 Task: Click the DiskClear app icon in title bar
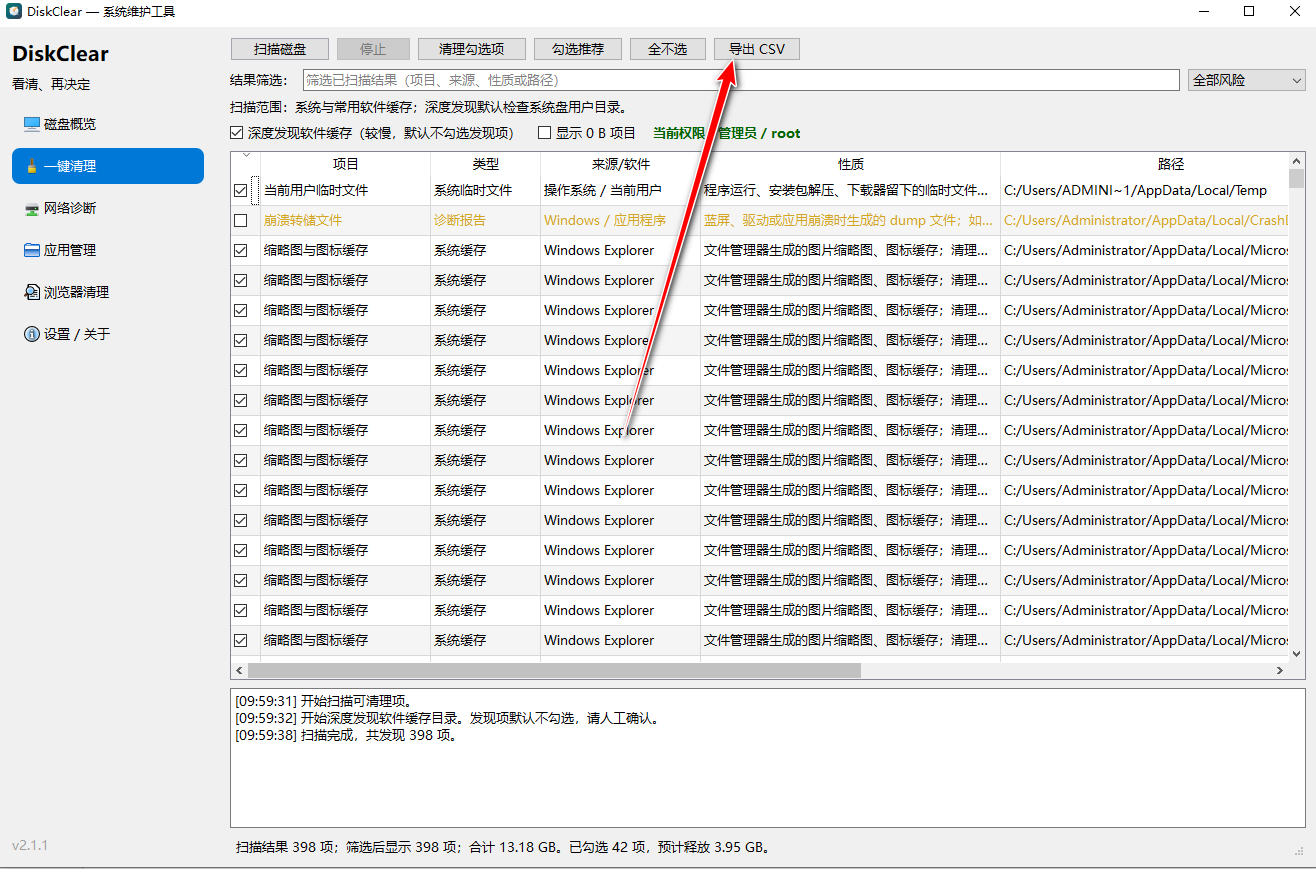click(14, 11)
